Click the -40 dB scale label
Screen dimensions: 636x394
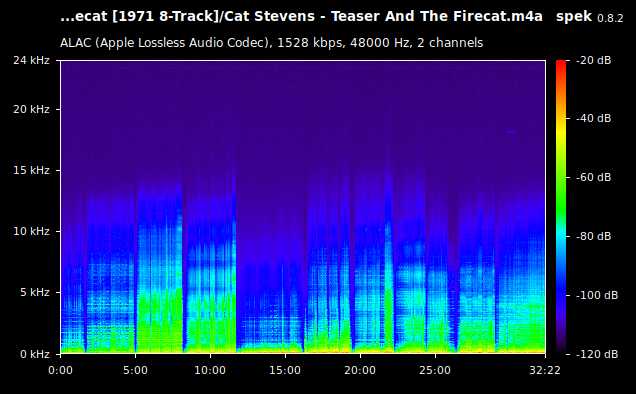click(593, 118)
